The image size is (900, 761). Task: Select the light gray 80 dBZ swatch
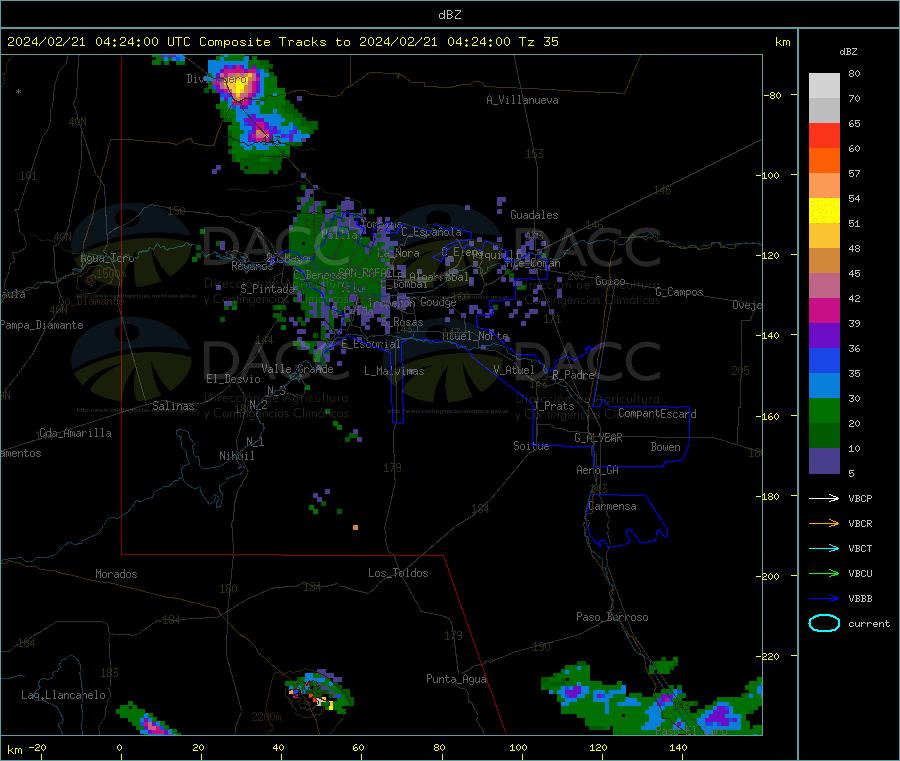824,86
